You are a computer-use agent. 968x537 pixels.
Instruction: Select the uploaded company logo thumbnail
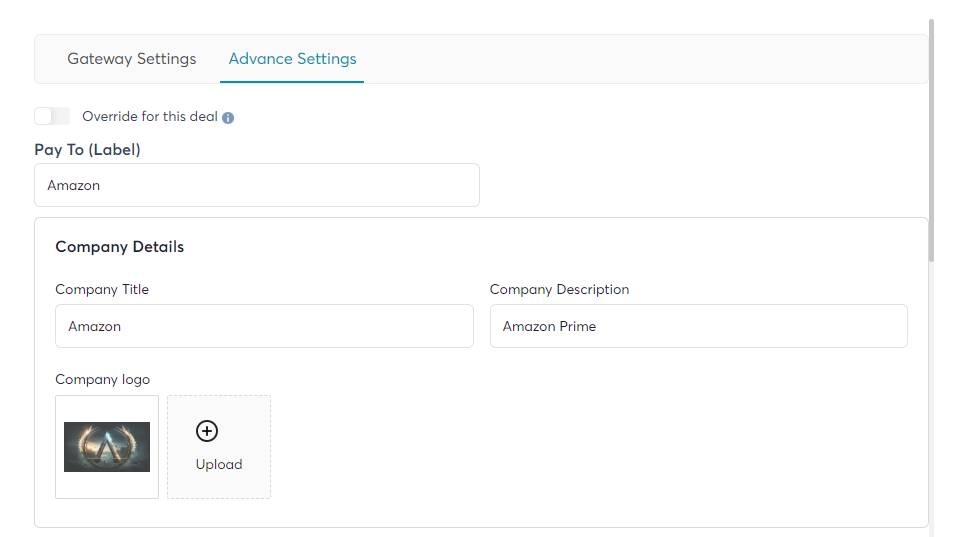coord(107,447)
